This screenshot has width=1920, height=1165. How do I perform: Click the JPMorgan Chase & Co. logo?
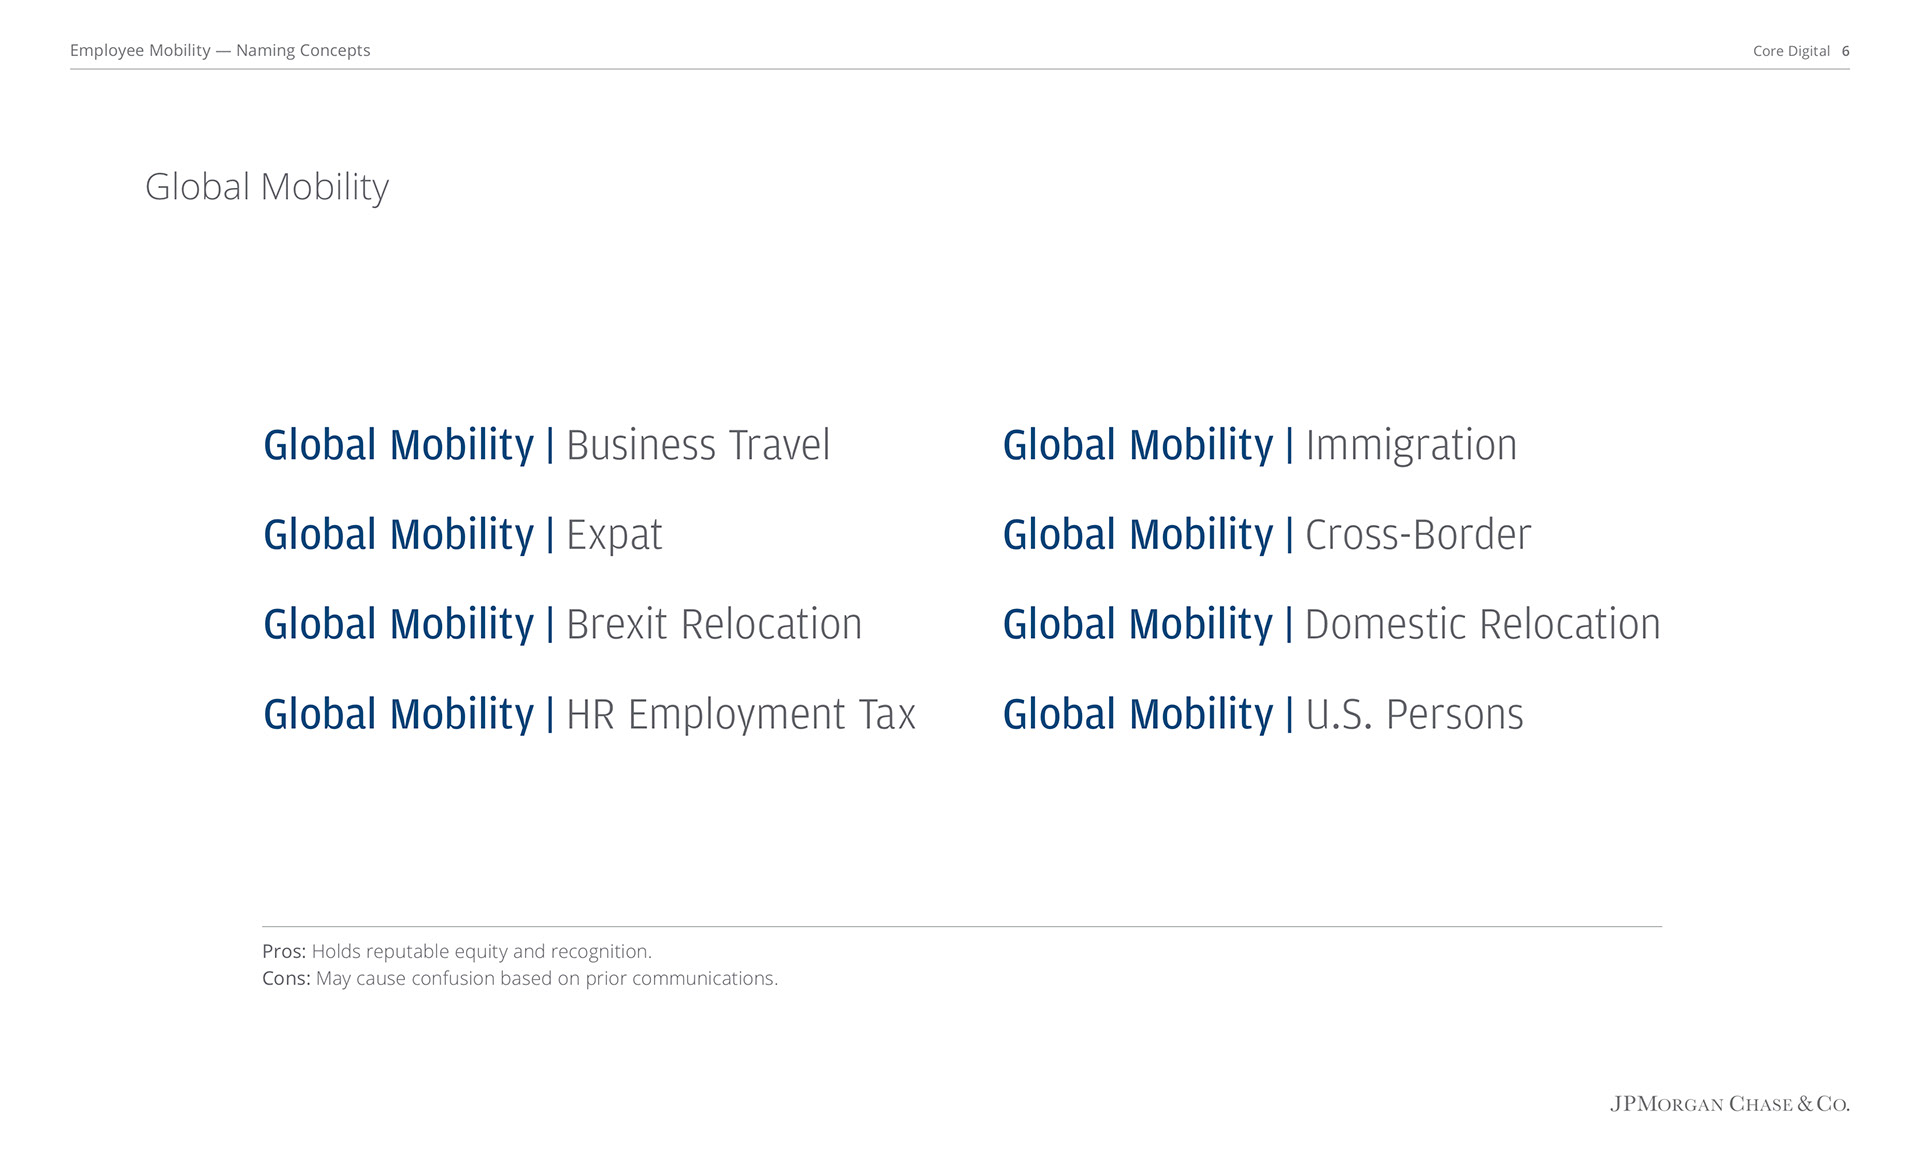tap(1730, 1104)
